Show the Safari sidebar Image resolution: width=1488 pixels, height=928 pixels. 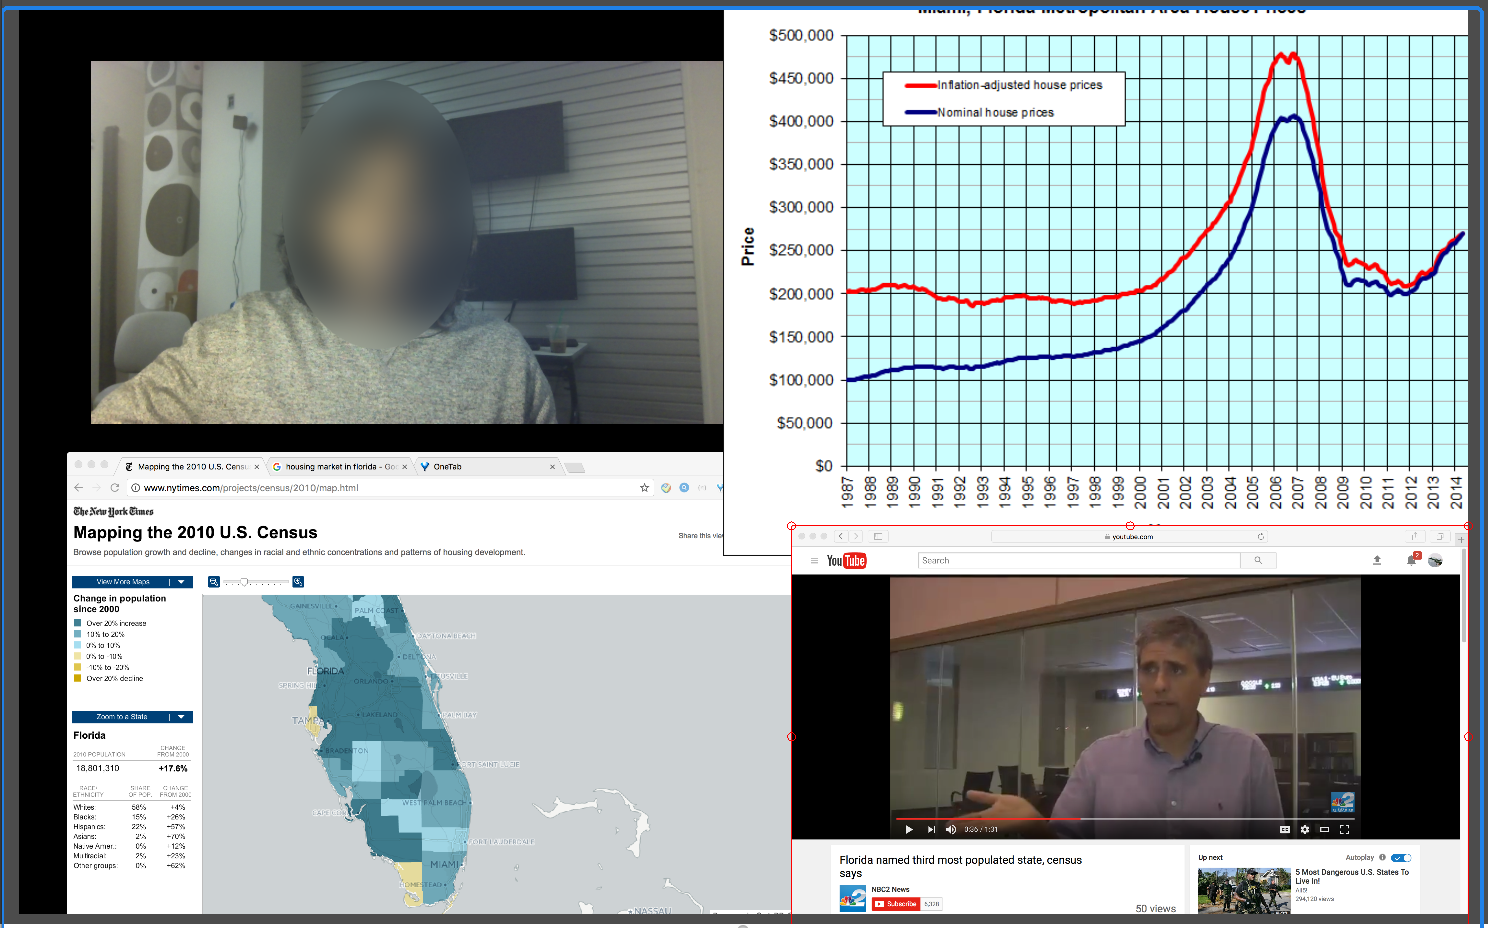(878, 536)
